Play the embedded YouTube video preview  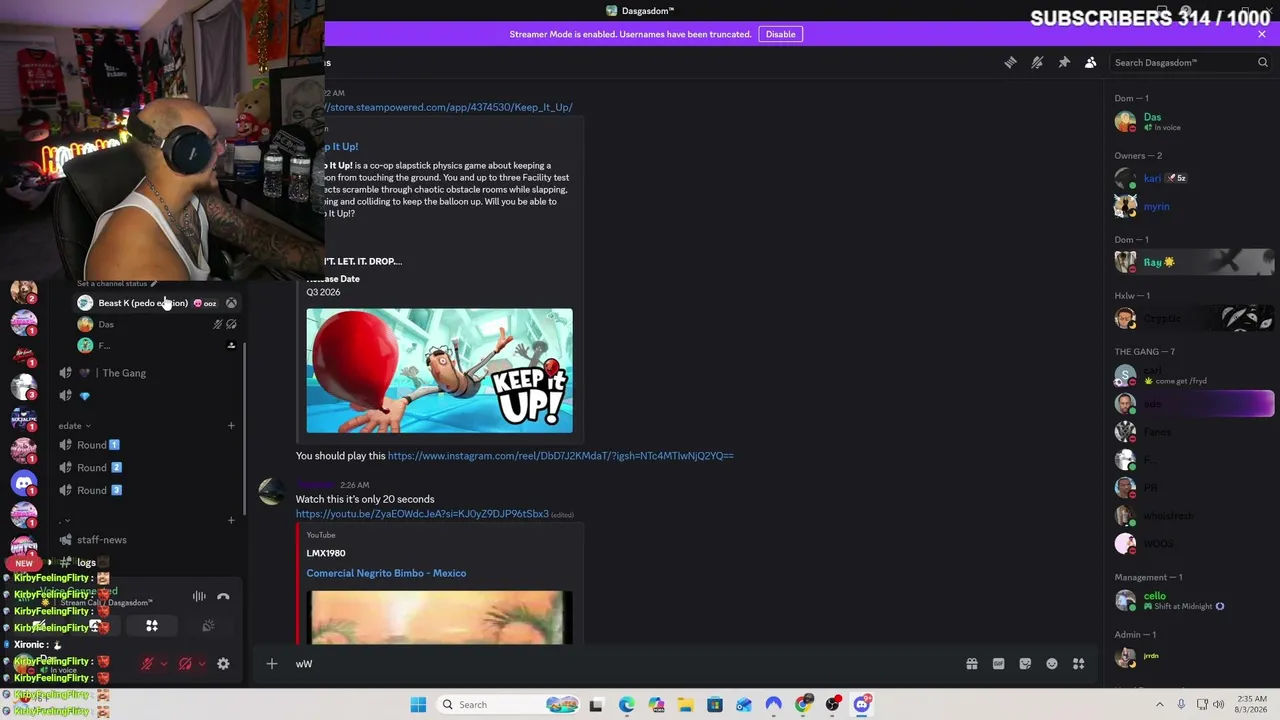(x=439, y=617)
